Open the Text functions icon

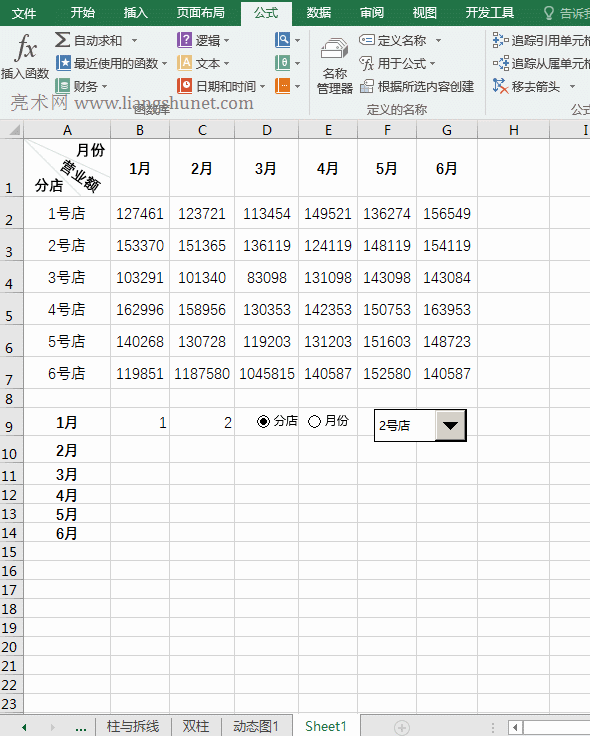[x=184, y=62]
